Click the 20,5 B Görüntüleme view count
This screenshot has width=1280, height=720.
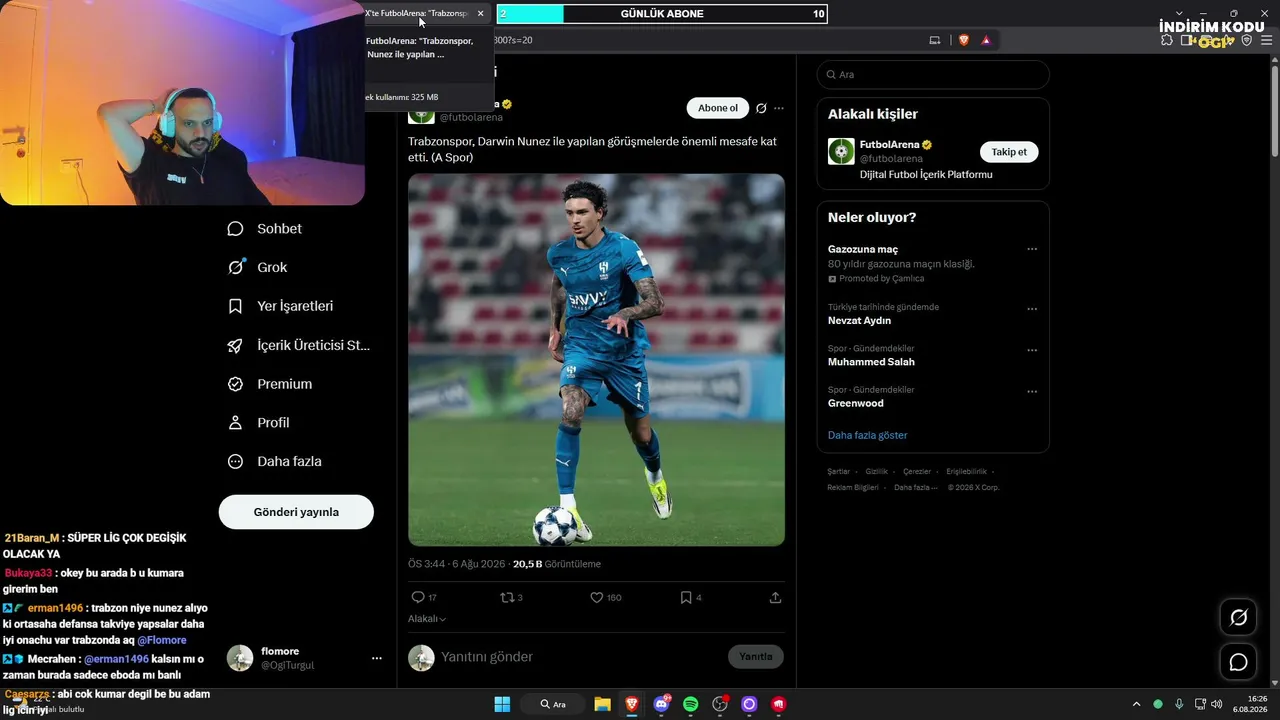[x=557, y=565]
